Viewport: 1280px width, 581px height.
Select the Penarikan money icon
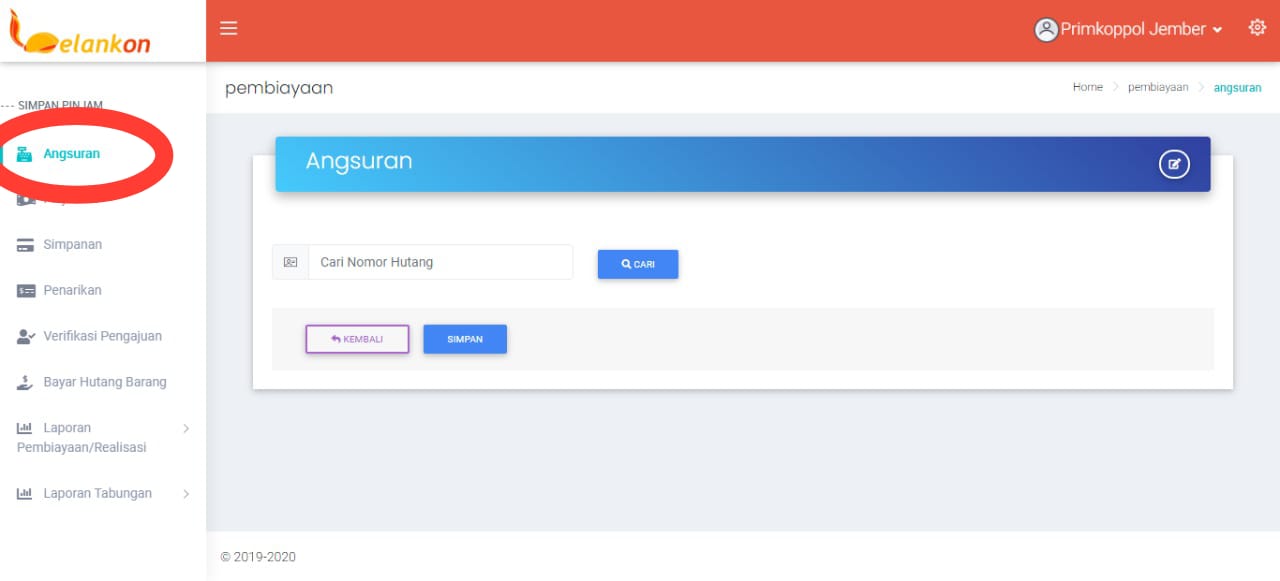point(26,291)
